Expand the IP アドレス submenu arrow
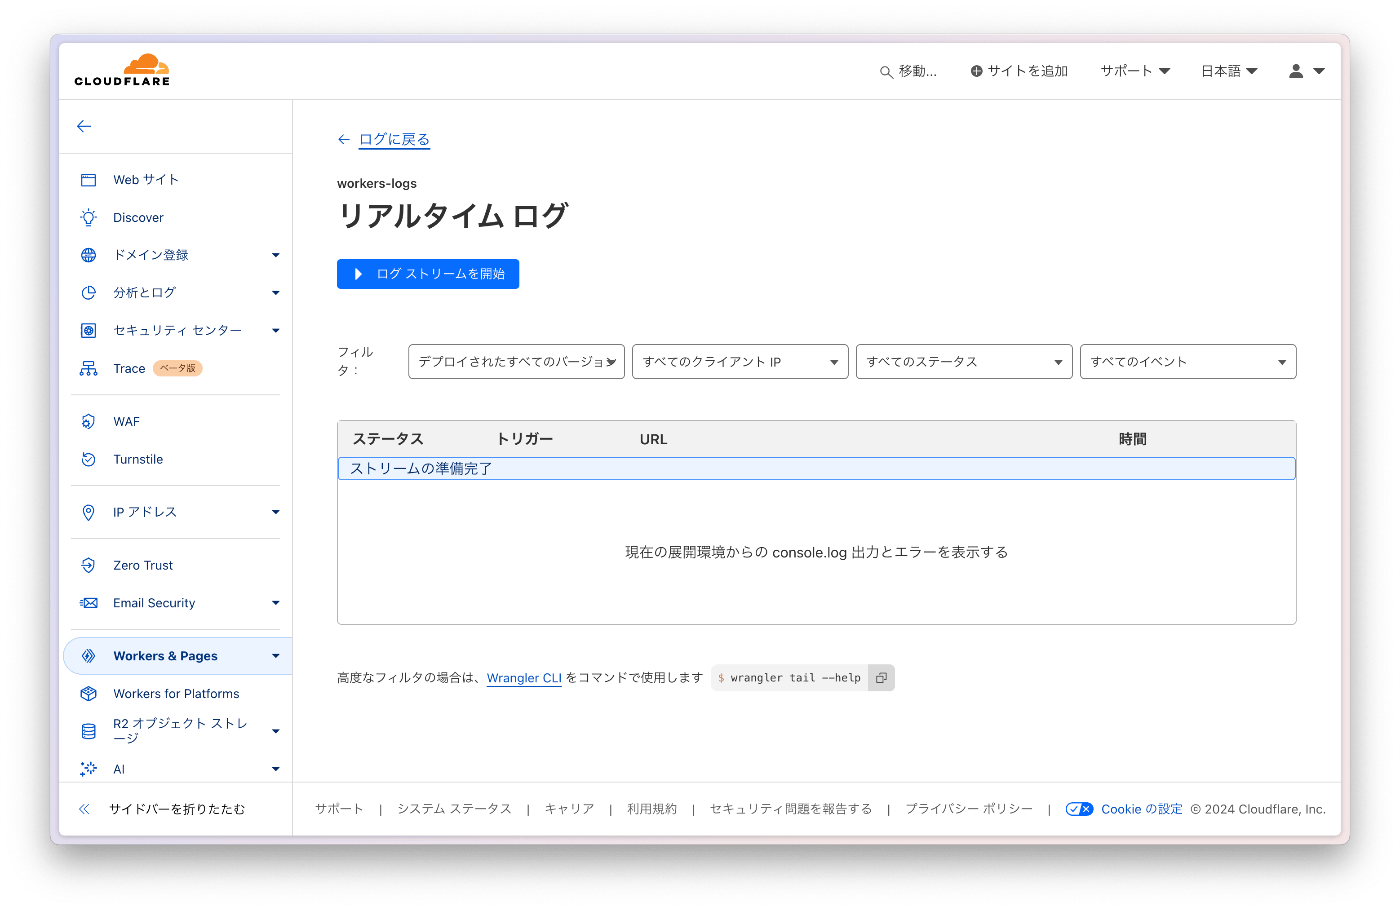Screen dimensions: 1400x911 (x=276, y=512)
